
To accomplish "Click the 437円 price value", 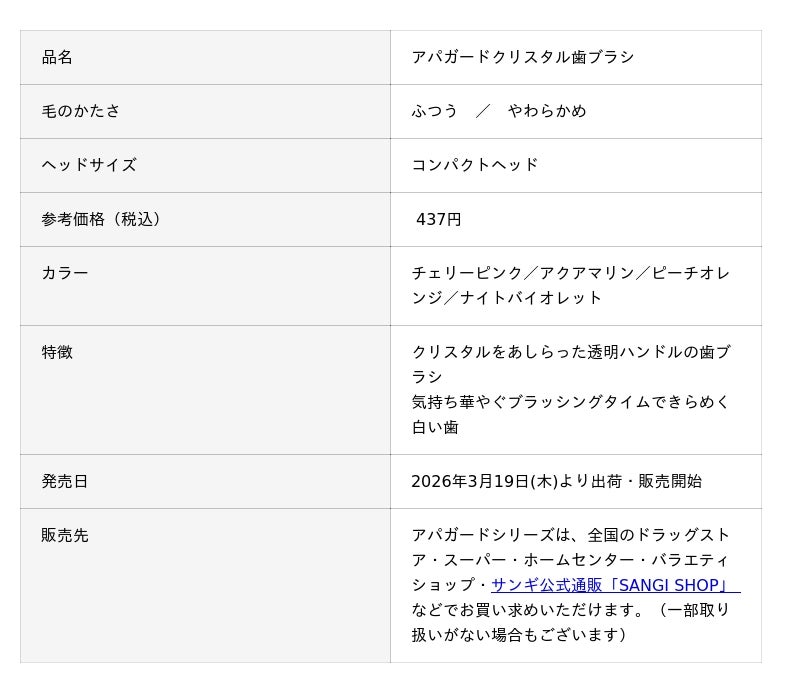I will tap(438, 219).
